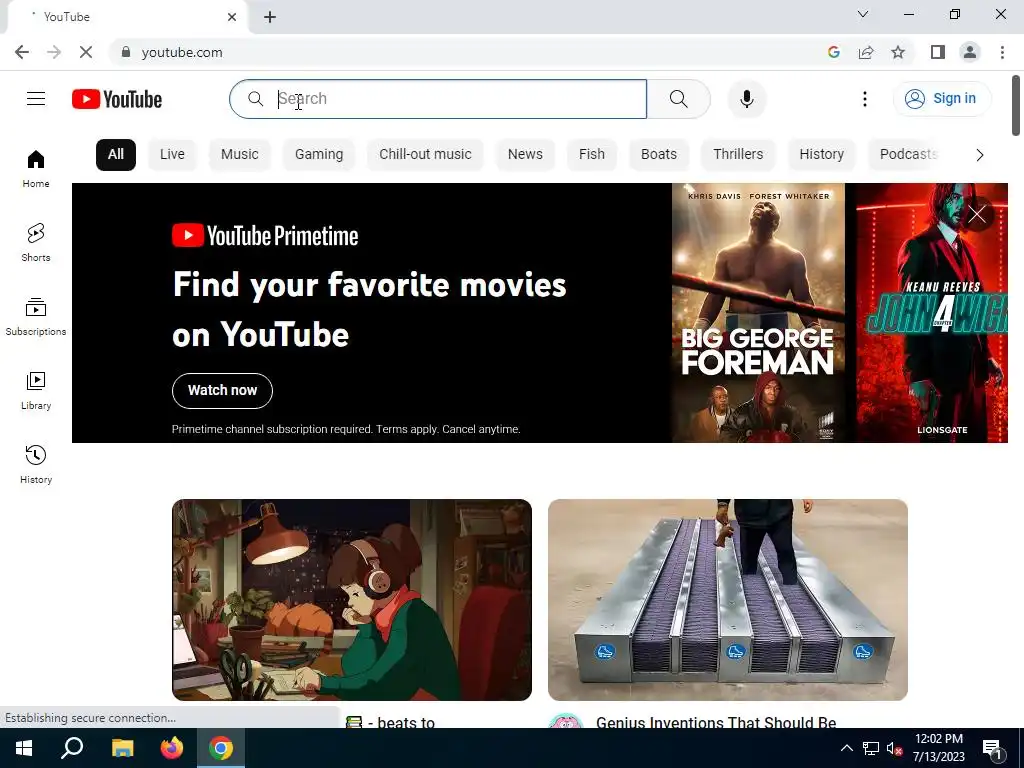Screen dimensions: 1024x768
Task: Share this page via share icon
Action: coord(866,52)
